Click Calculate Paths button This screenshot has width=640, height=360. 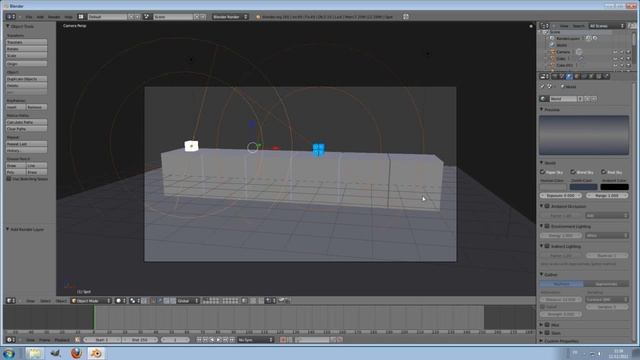pyautogui.click(x=26, y=122)
